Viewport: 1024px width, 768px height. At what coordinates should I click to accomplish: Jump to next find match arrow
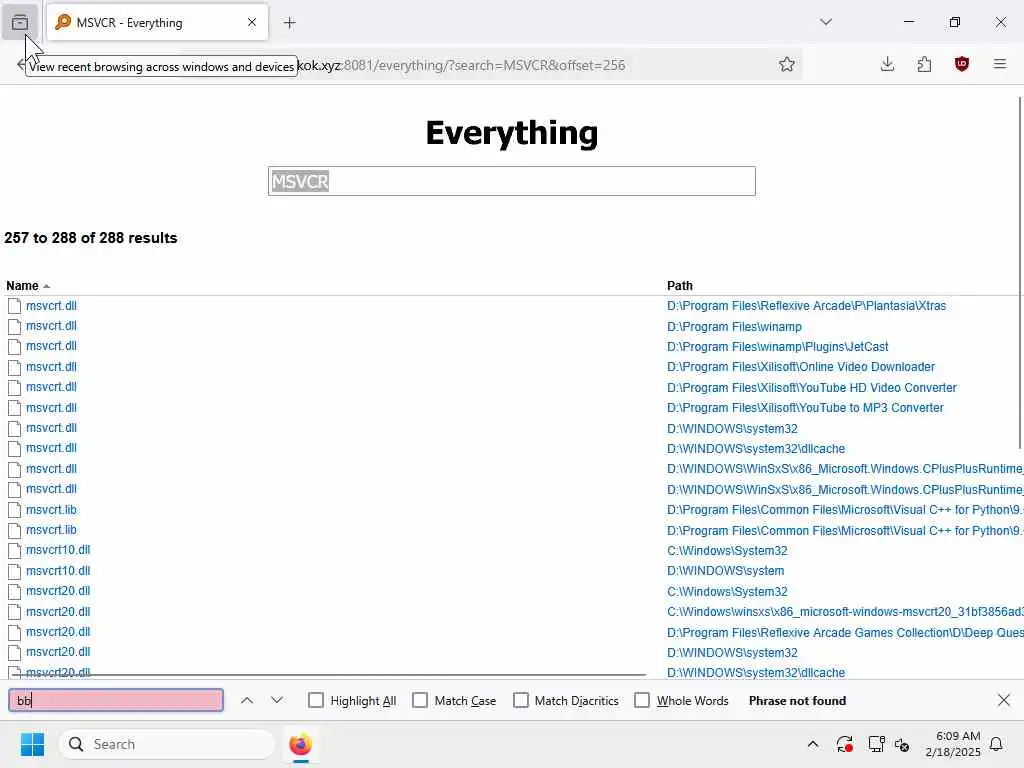[276, 700]
